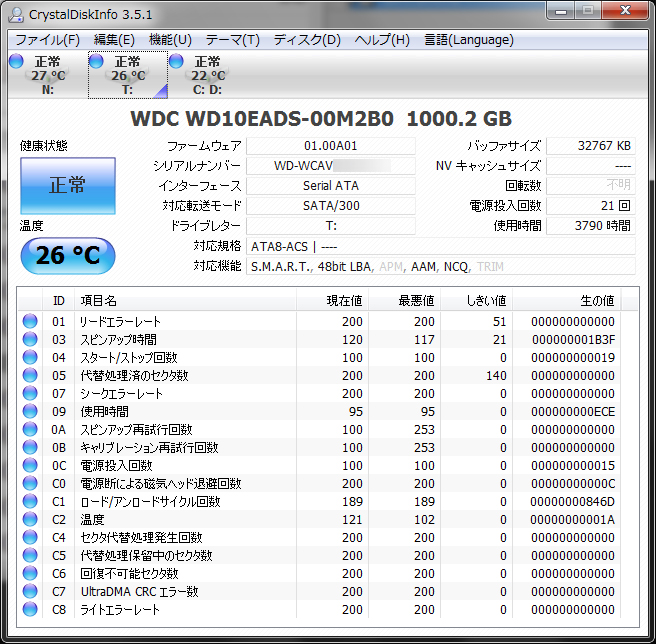Click raw value 000000001B3F
The width and height of the screenshot is (656, 644).
click(x=574, y=339)
